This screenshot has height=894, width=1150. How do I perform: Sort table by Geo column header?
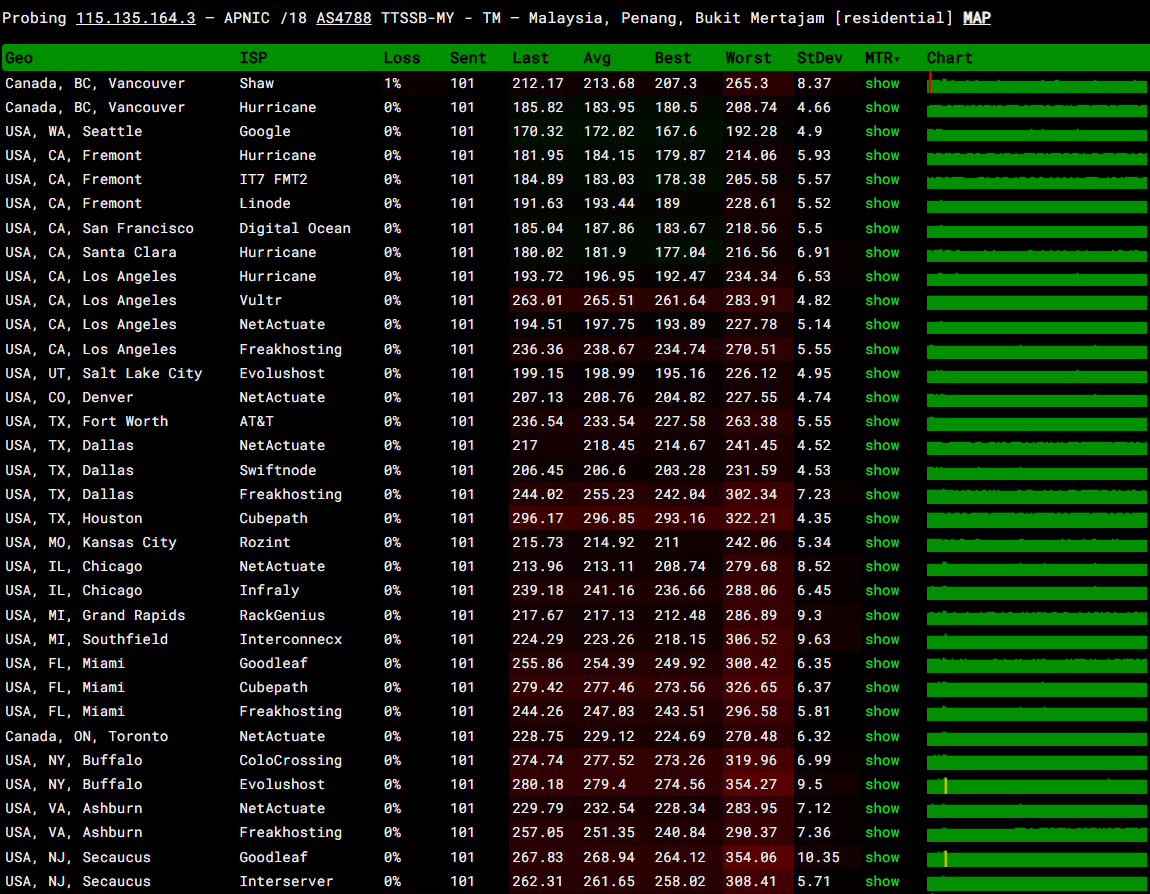[19, 58]
